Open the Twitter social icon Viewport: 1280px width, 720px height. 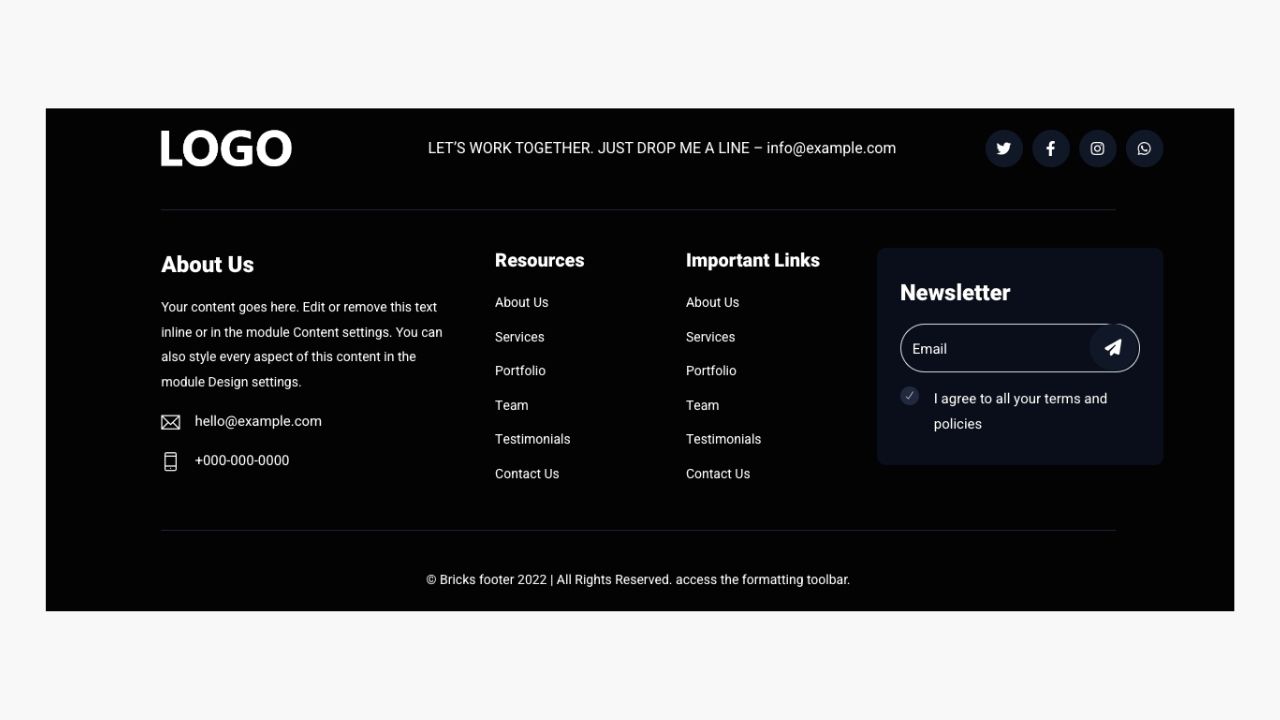tap(1004, 149)
